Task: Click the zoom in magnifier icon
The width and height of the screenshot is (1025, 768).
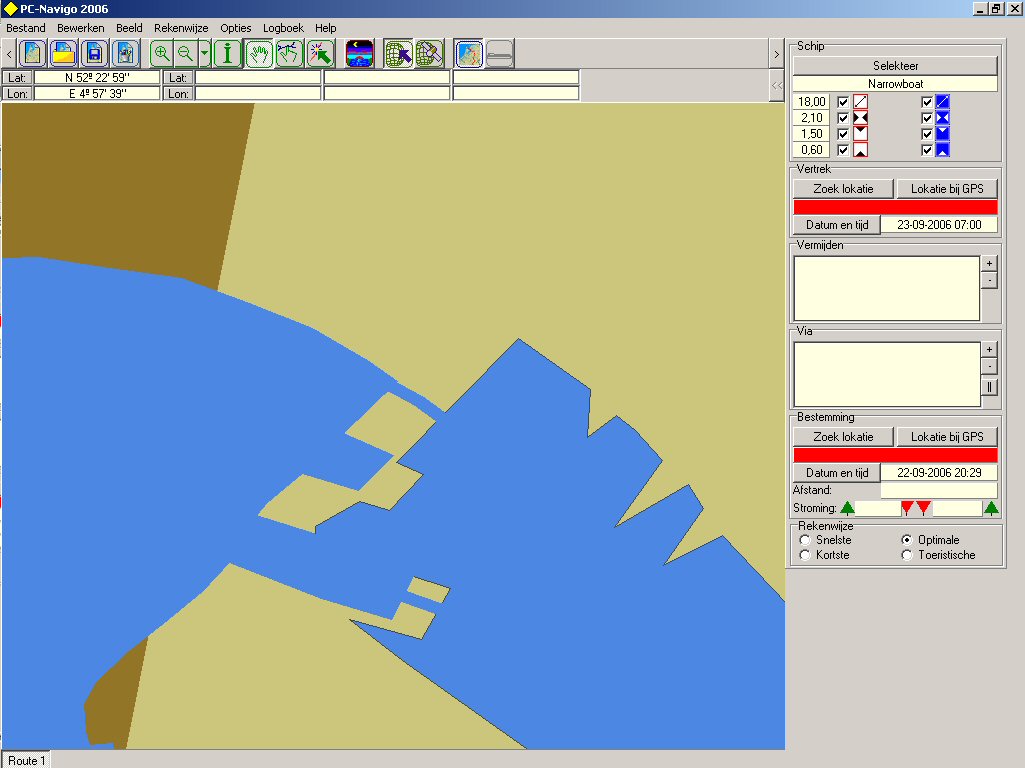Action: (162, 53)
